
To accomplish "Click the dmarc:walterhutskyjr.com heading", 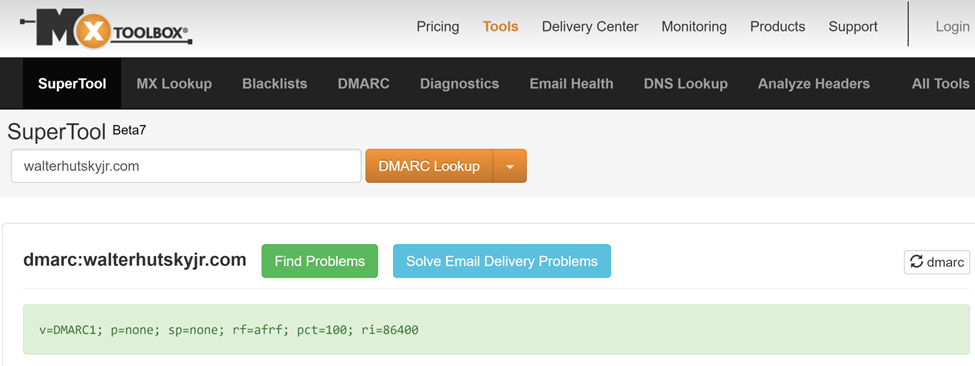I will (135, 260).
